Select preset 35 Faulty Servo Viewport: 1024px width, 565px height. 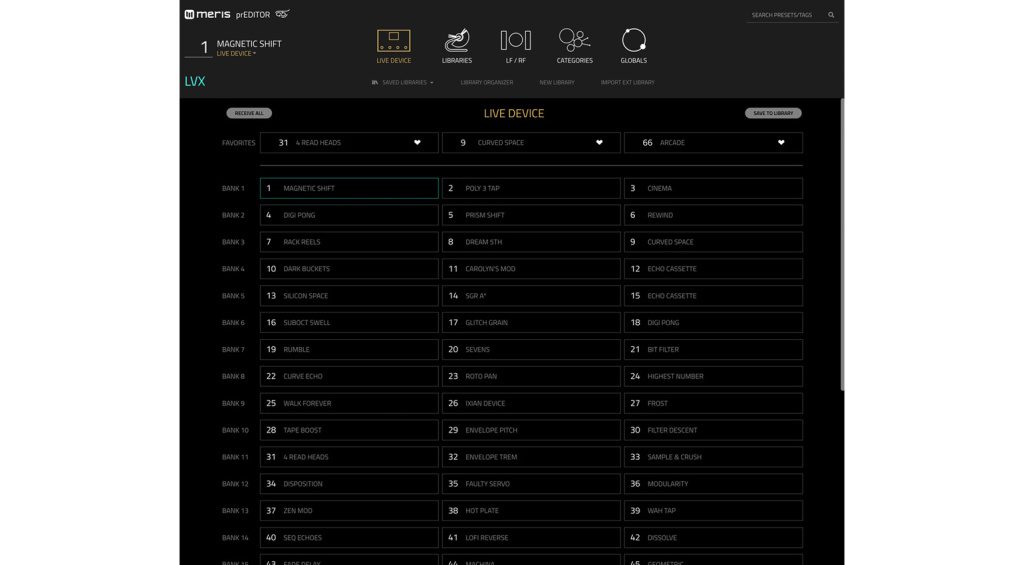(x=531, y=484)
